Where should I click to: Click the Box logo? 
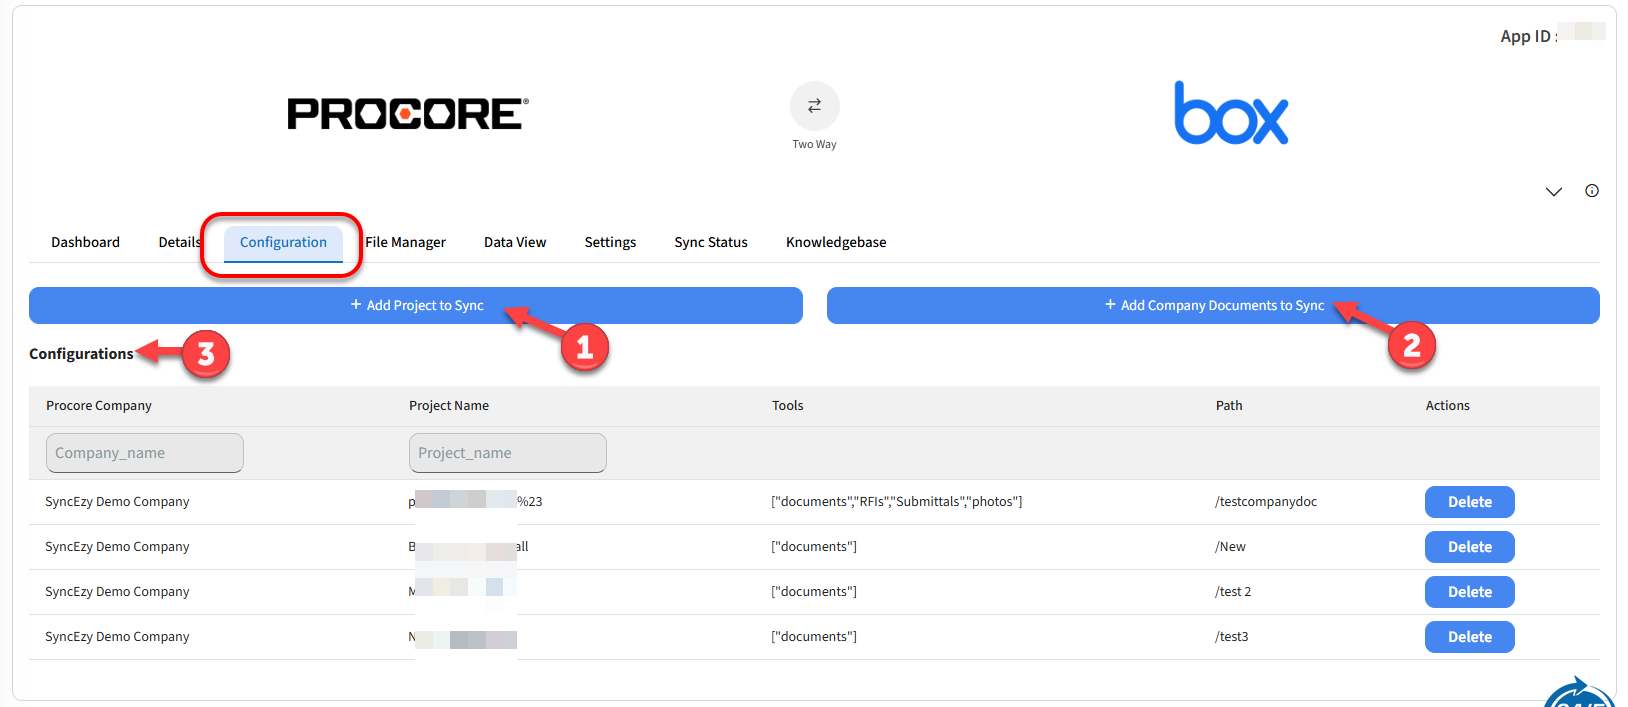1230,114
